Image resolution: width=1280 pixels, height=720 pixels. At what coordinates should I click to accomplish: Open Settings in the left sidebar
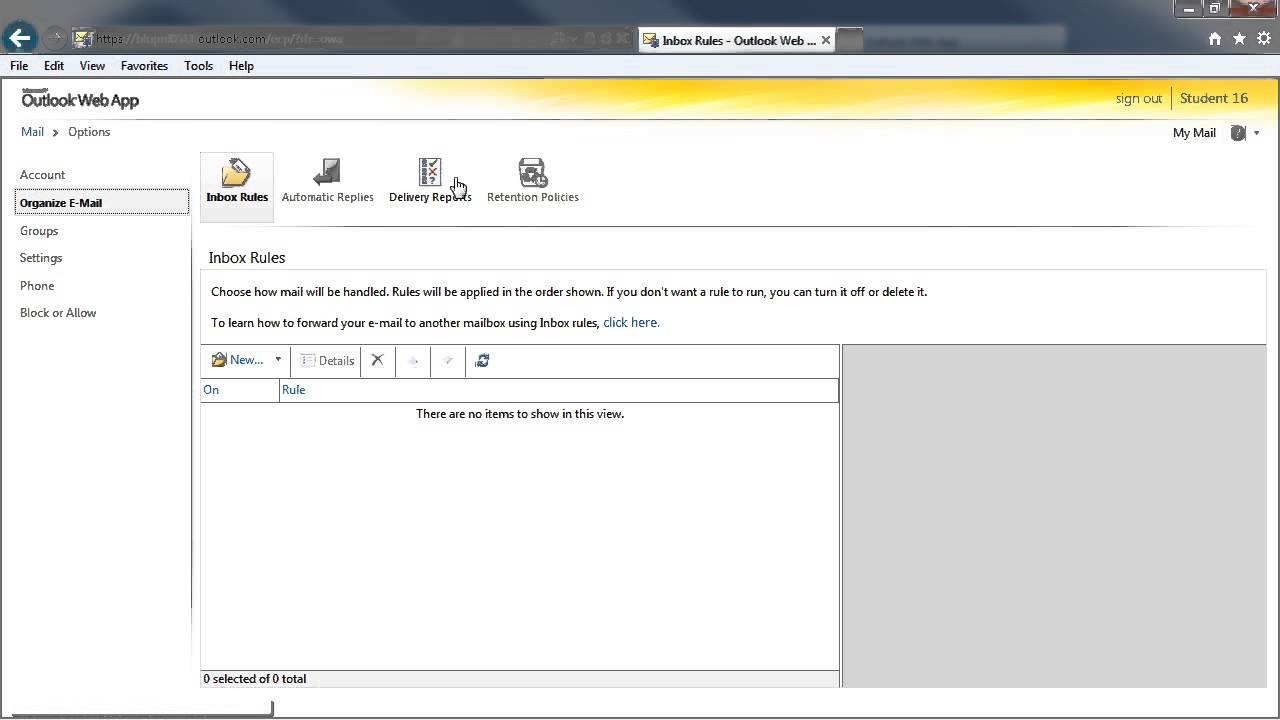click(x=41, y=258)
